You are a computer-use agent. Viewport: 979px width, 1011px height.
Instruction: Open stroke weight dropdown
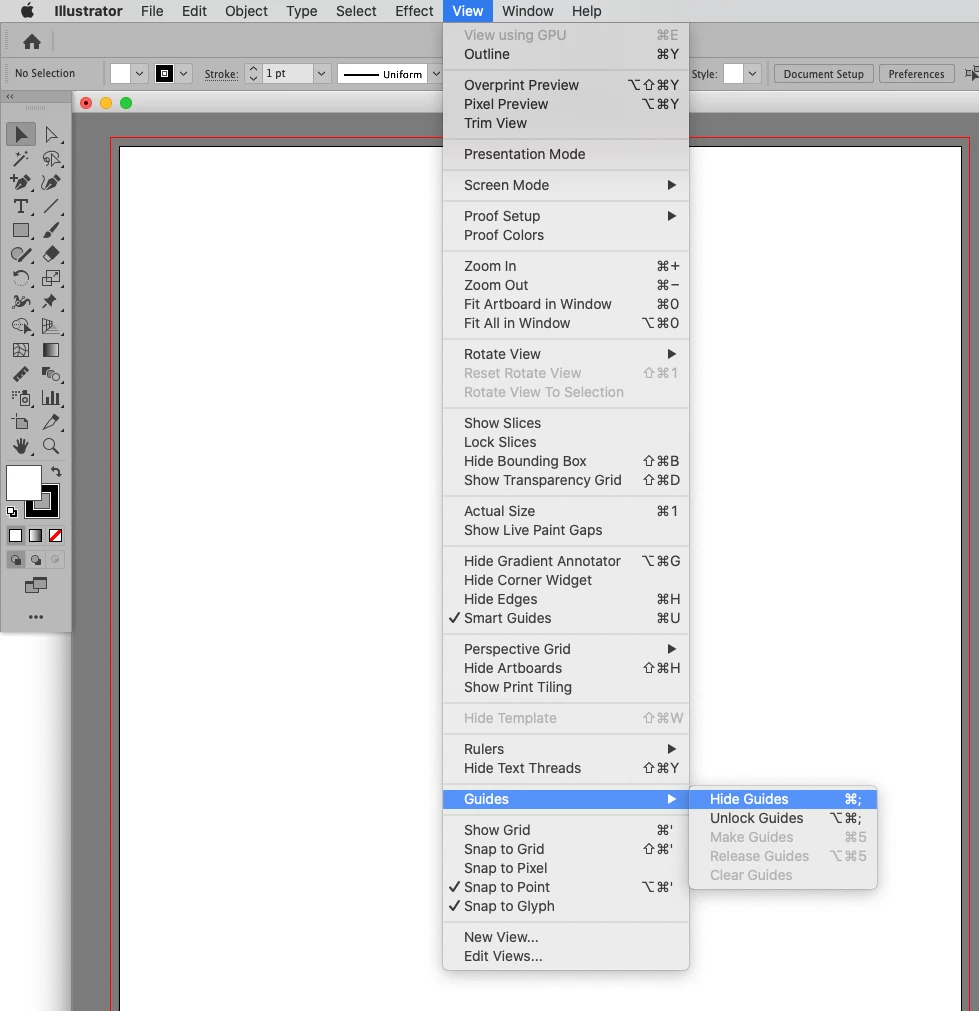point(321,74)
